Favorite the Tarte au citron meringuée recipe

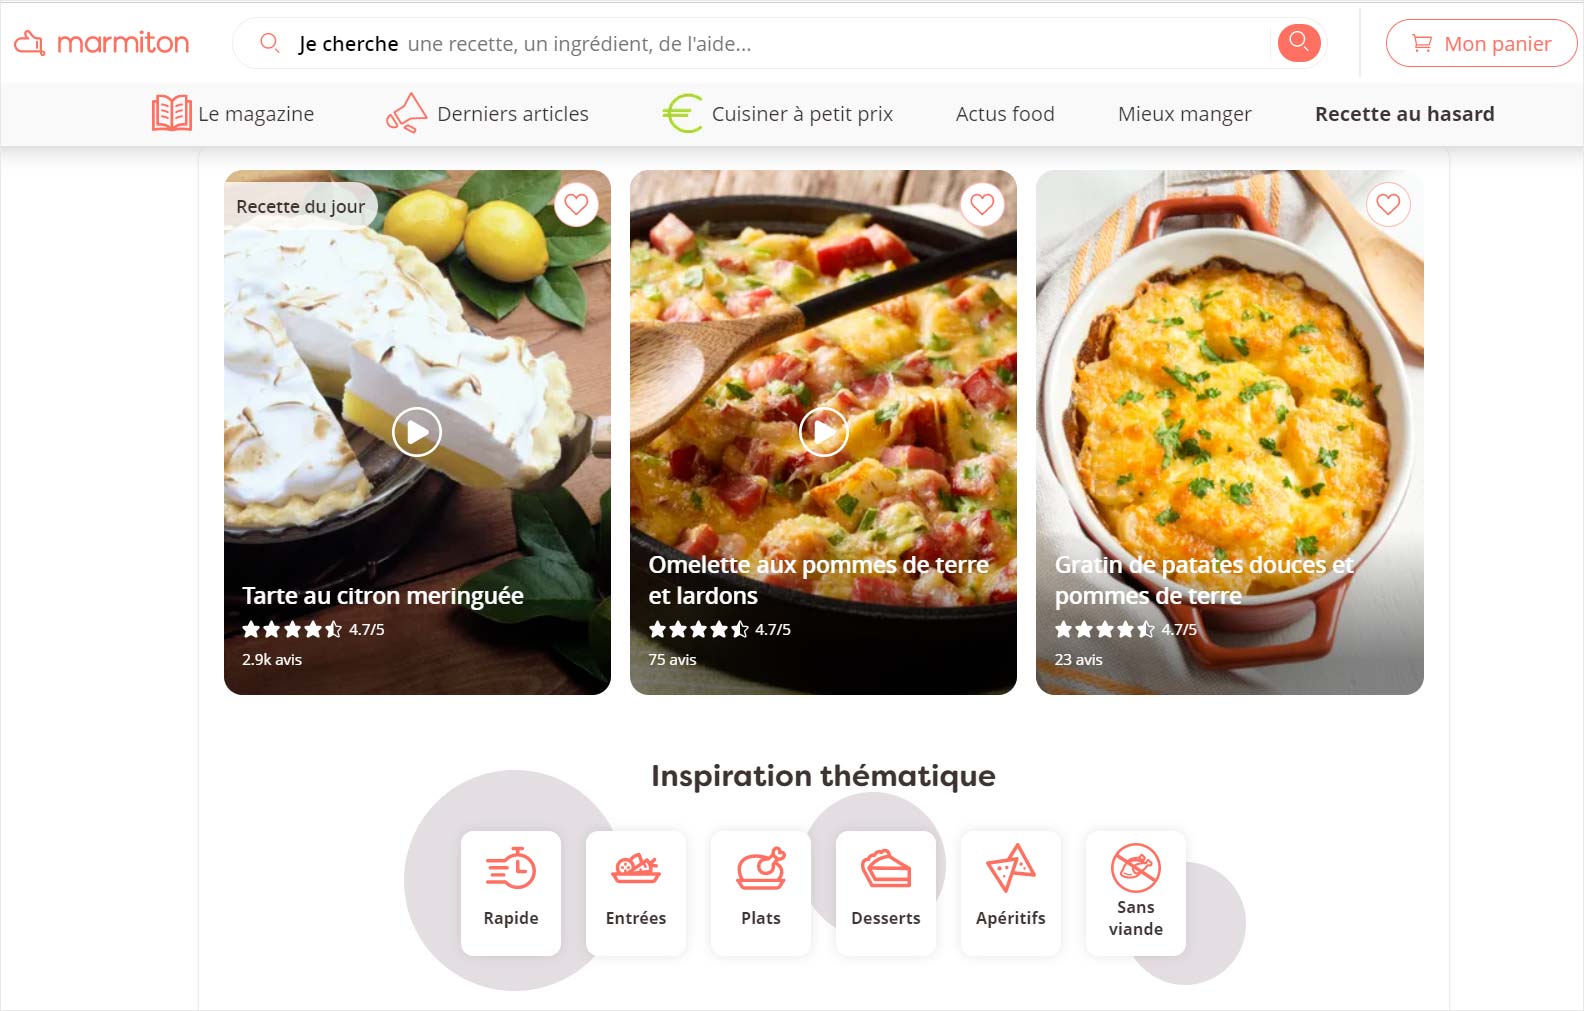point(576,204)
